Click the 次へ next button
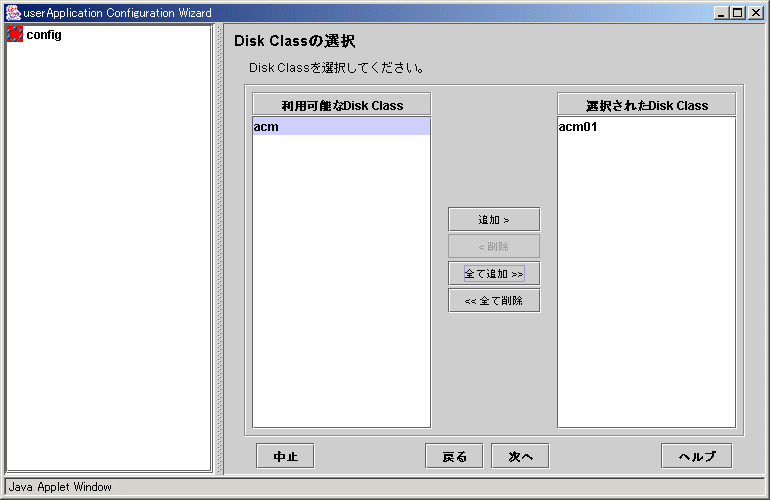Screen dimensions: 770x500 click(x=520, y=456)
